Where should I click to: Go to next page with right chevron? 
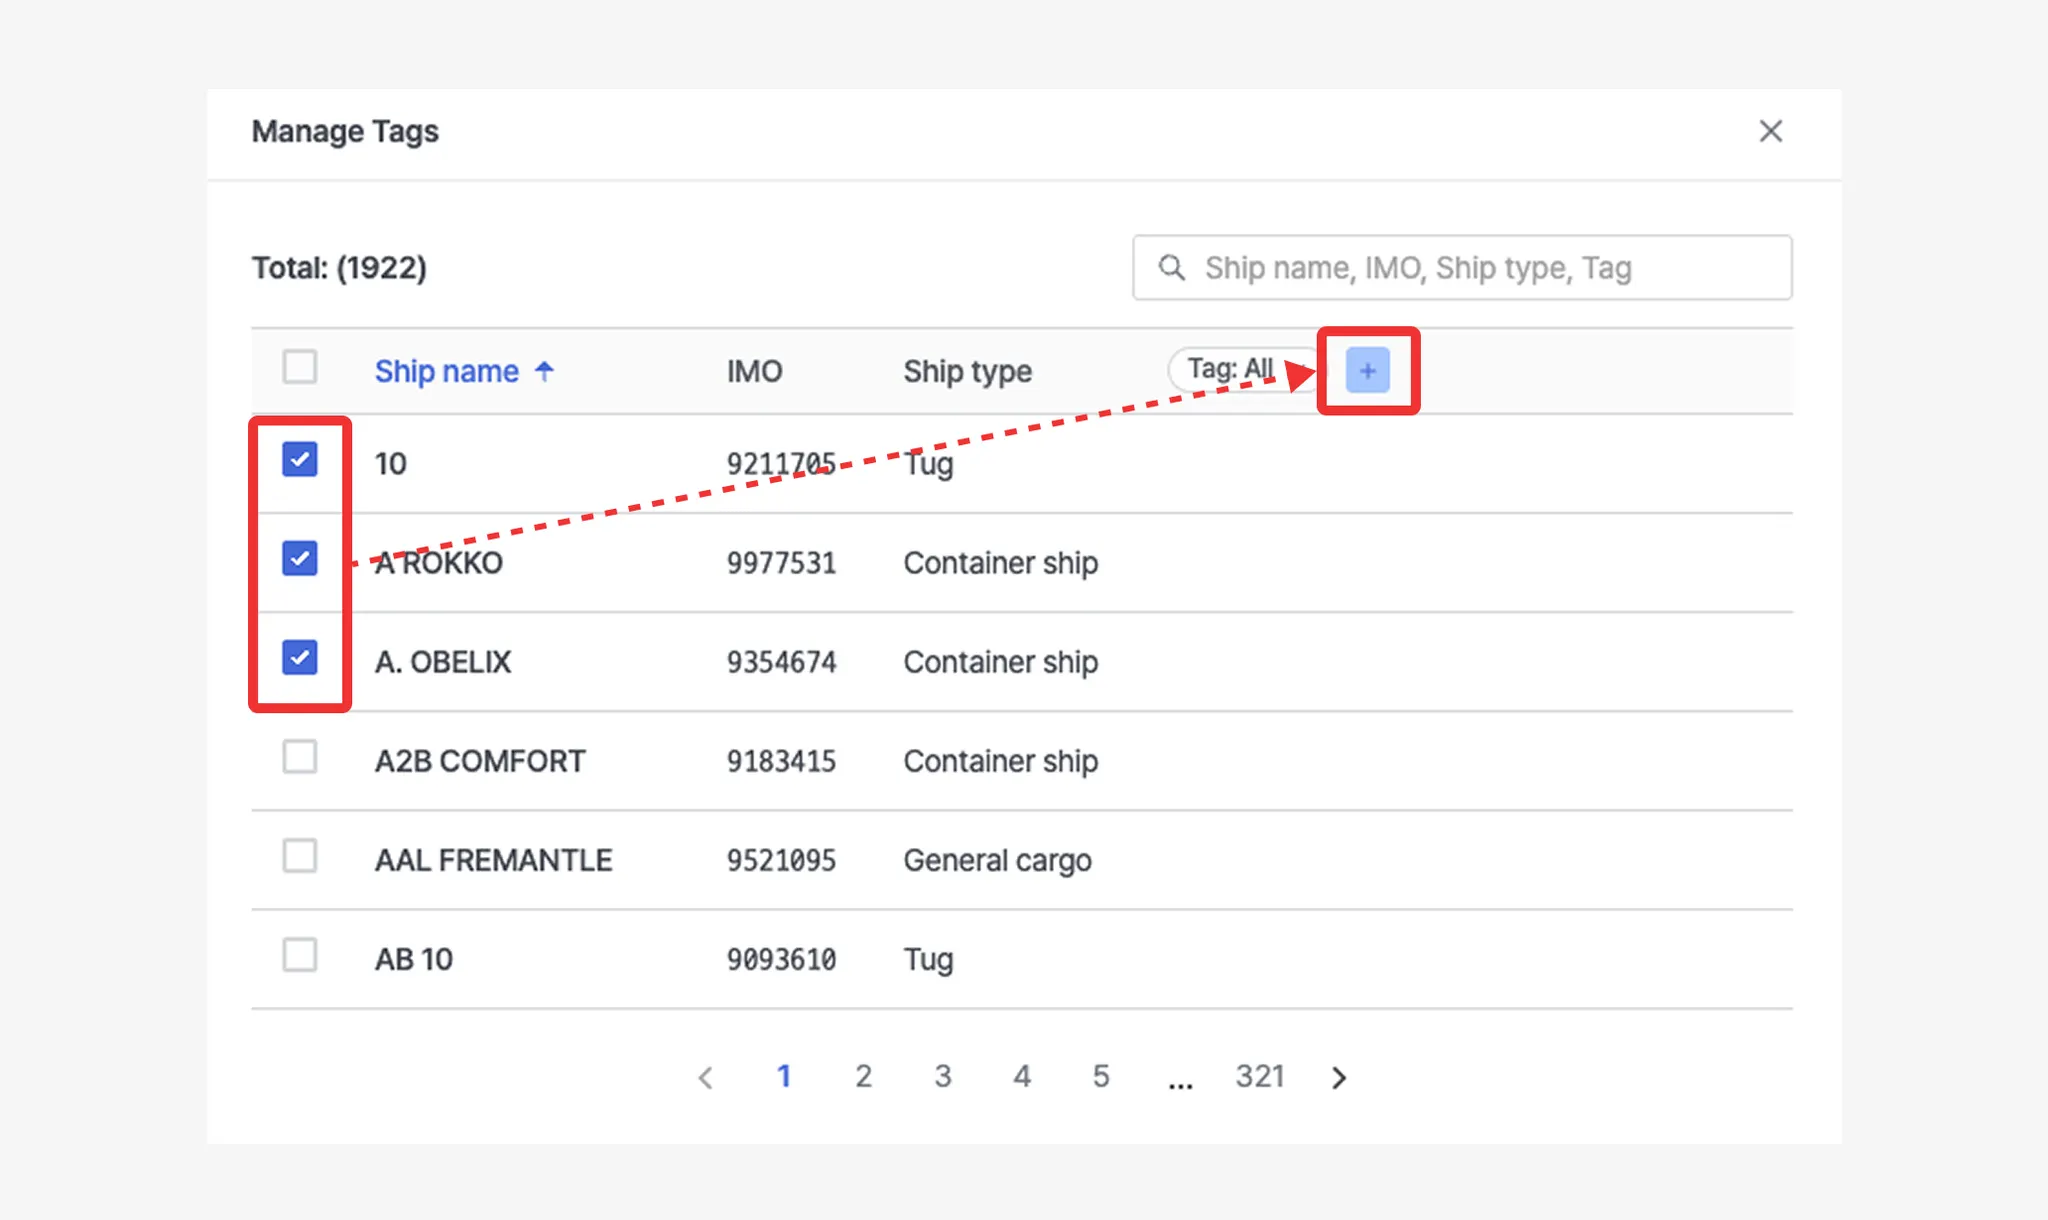(x=1339, y=1077)
